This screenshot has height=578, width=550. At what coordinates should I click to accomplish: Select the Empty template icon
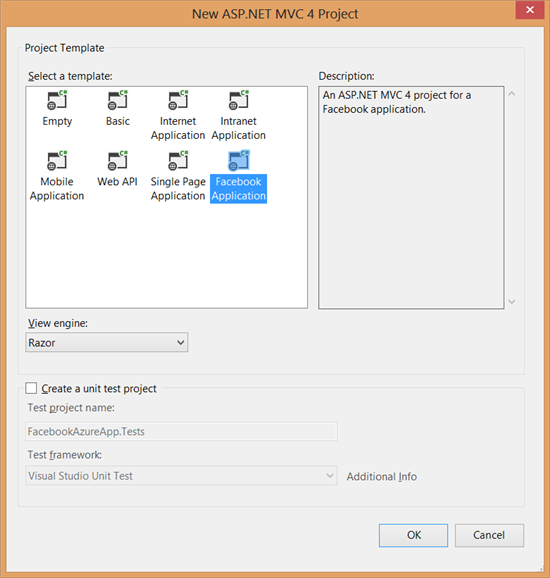tap(57, 100)
